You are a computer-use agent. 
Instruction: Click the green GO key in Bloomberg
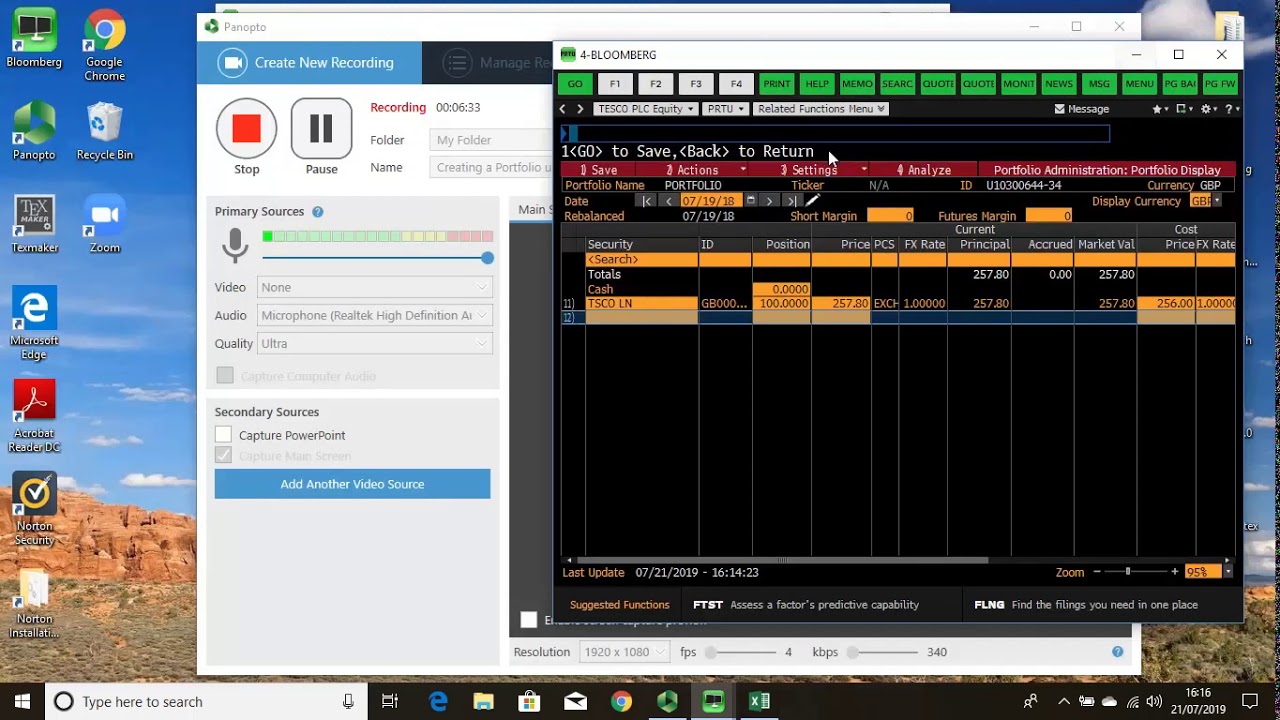[x=575, y=84]
